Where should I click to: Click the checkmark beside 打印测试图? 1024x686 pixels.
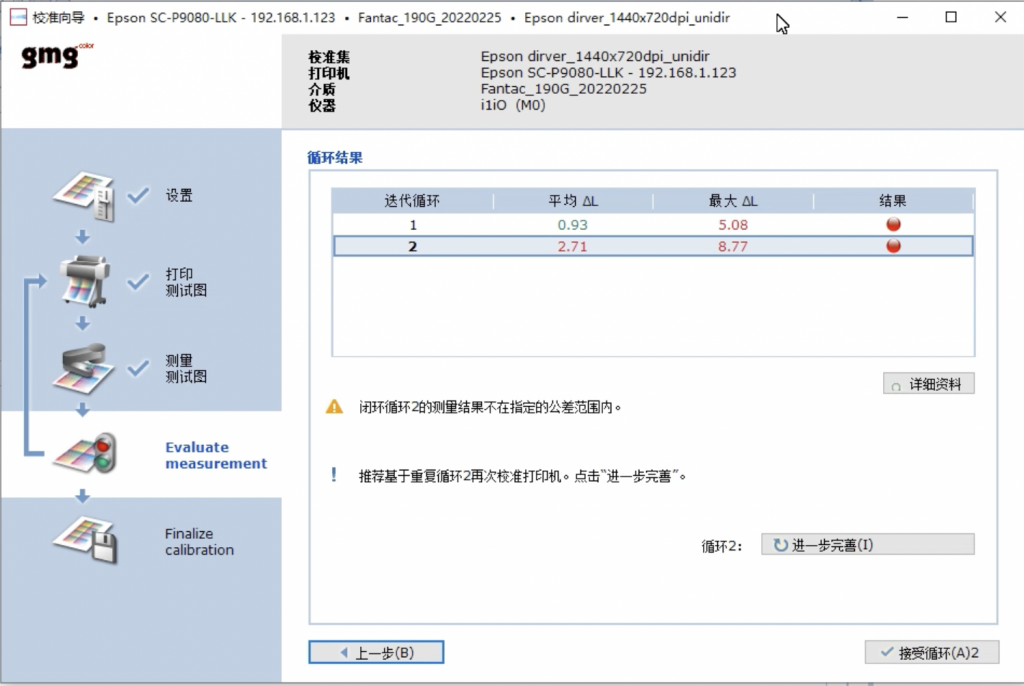point(138,282)
